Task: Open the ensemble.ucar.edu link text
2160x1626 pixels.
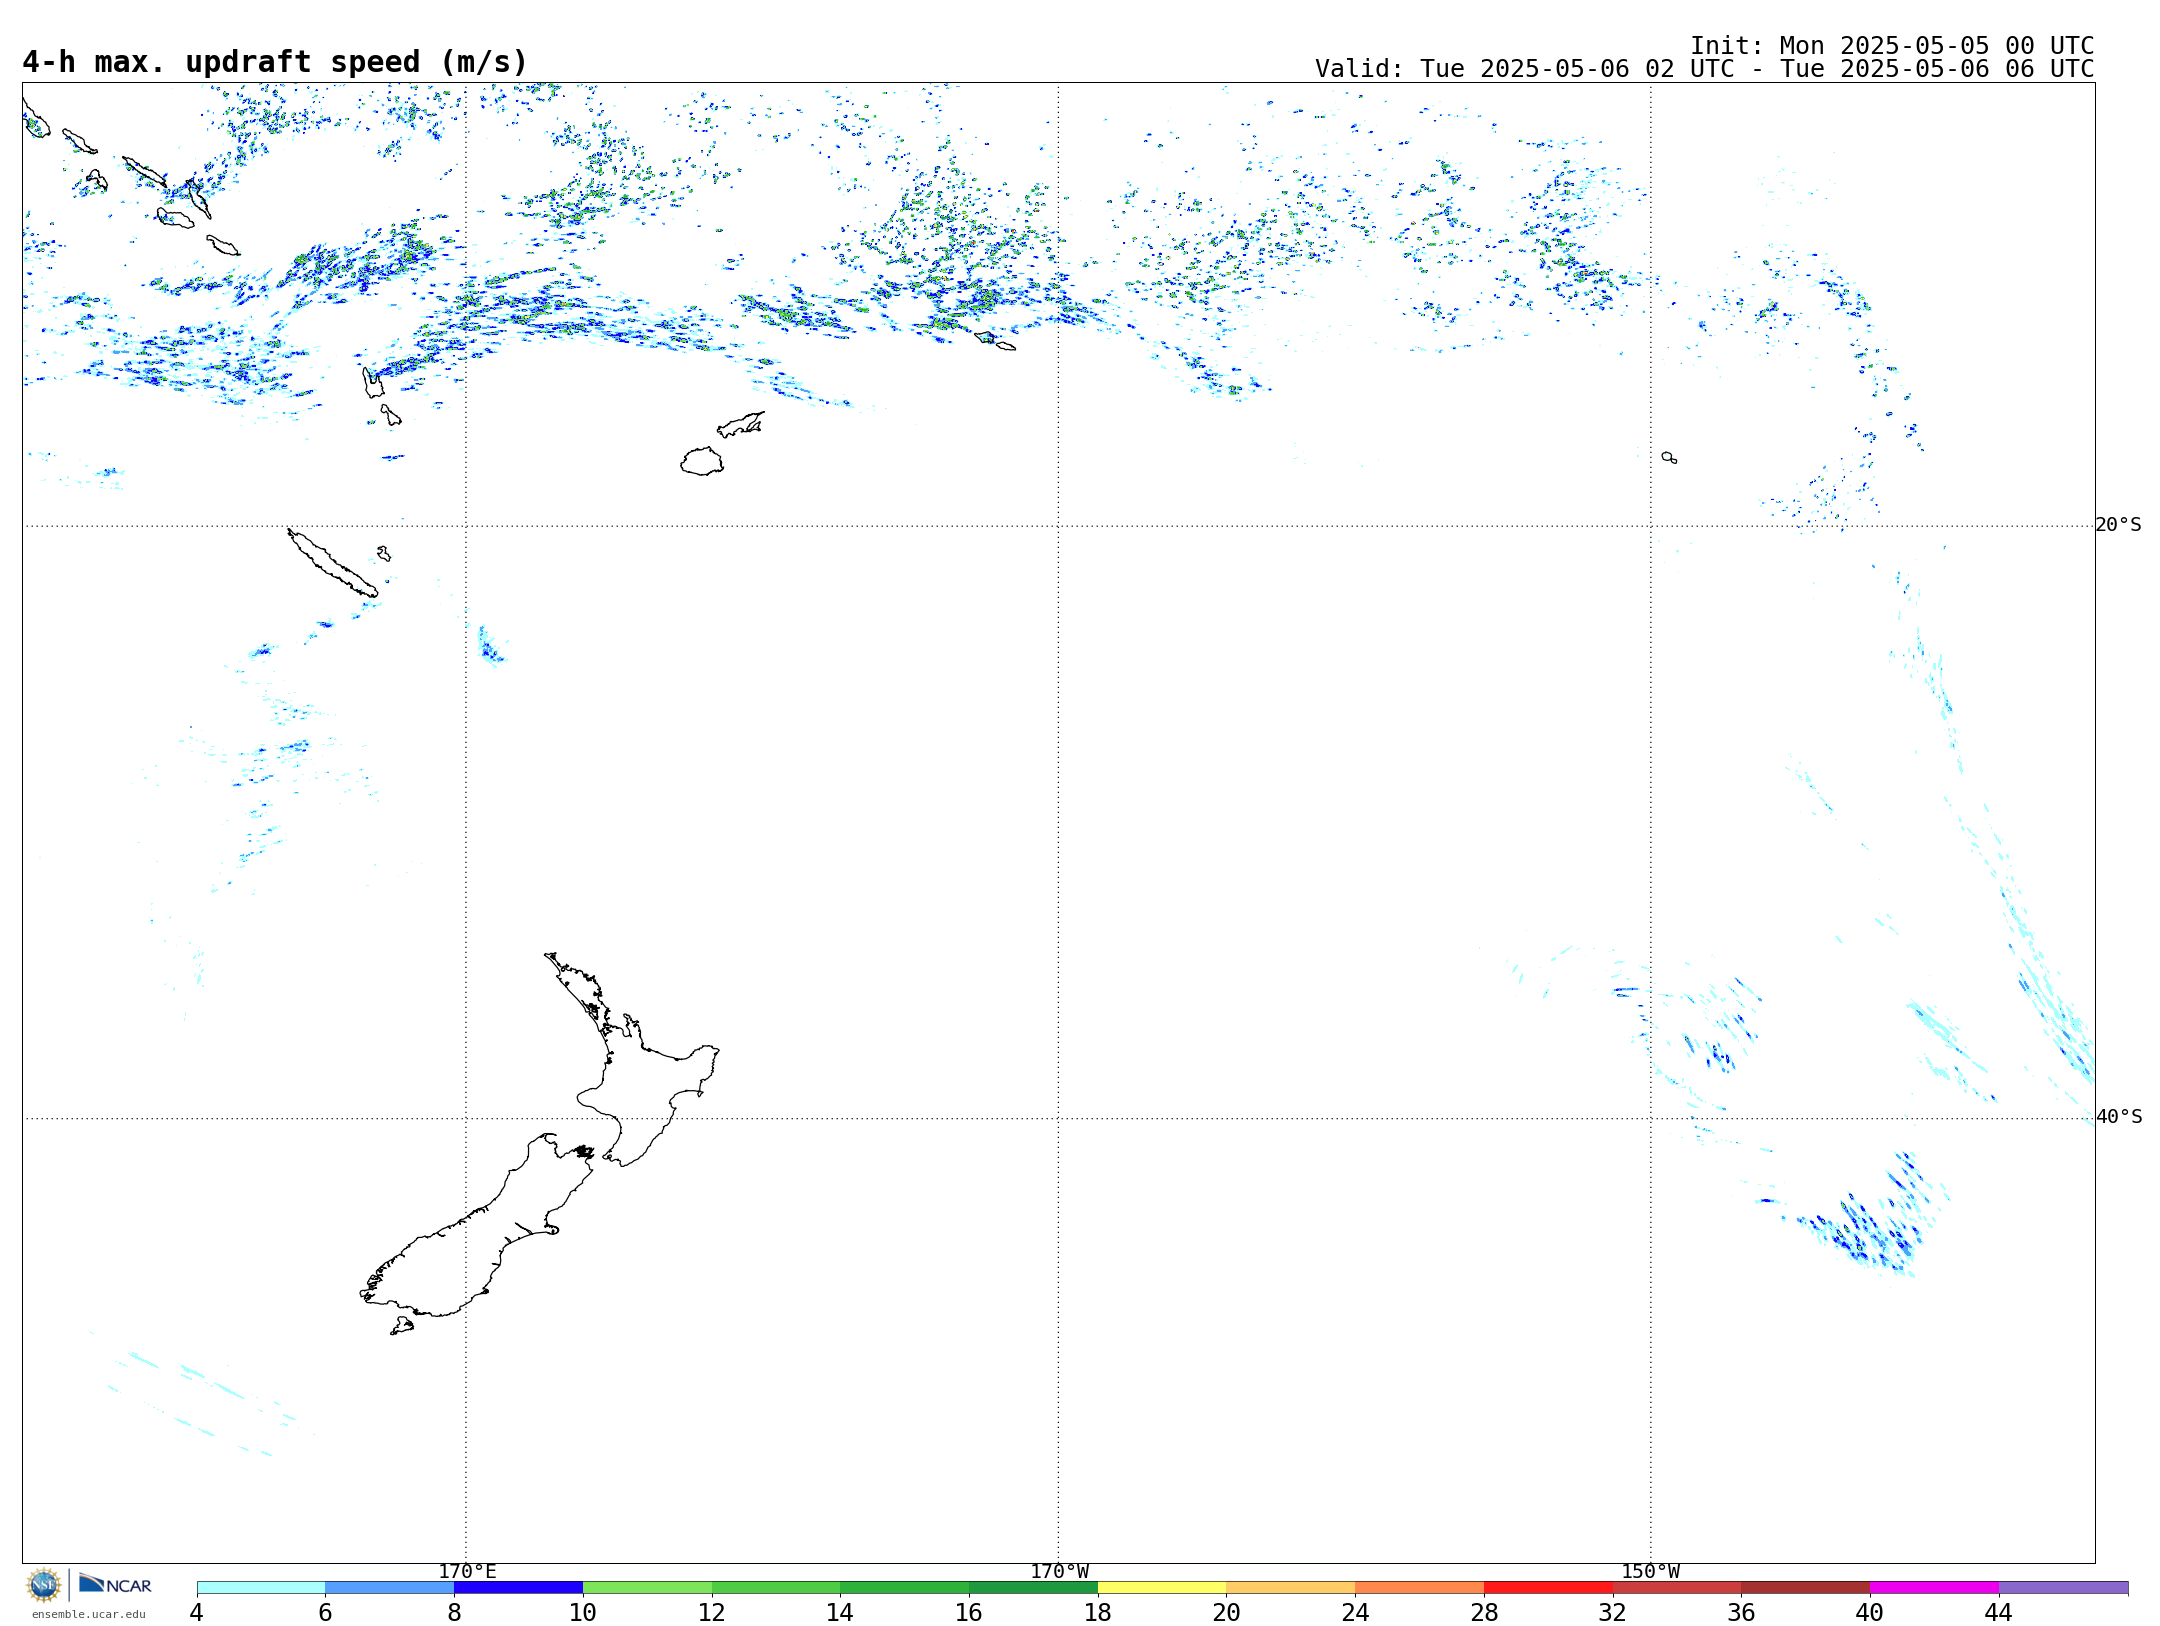Action: (x=89, y=1614)
